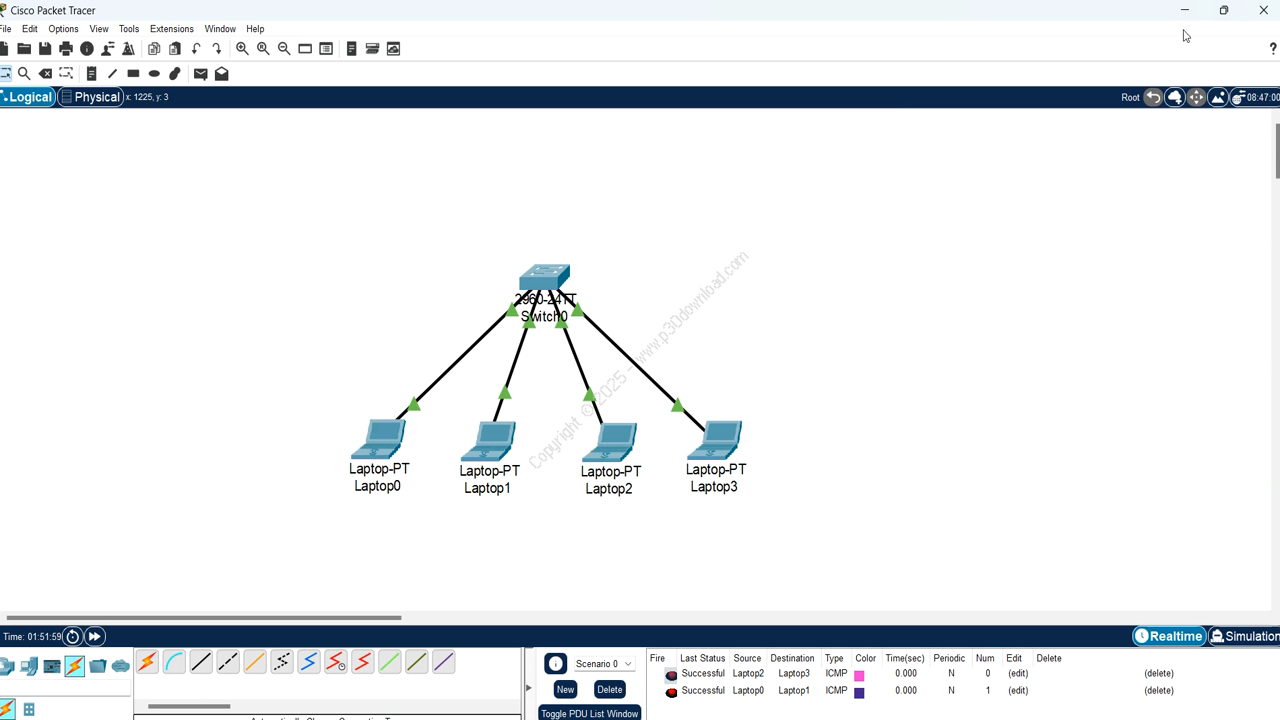This screenshot has width=1280, height=720.
Task: Select the Console cable (light blue curve)
Action: [174, 662]
